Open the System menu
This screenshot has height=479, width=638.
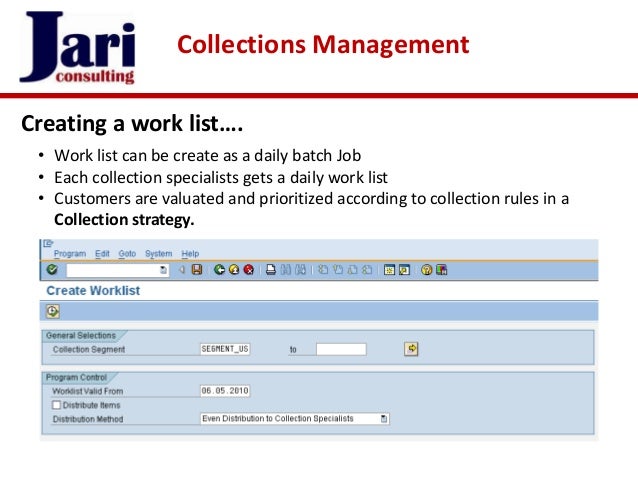[159, 254]
